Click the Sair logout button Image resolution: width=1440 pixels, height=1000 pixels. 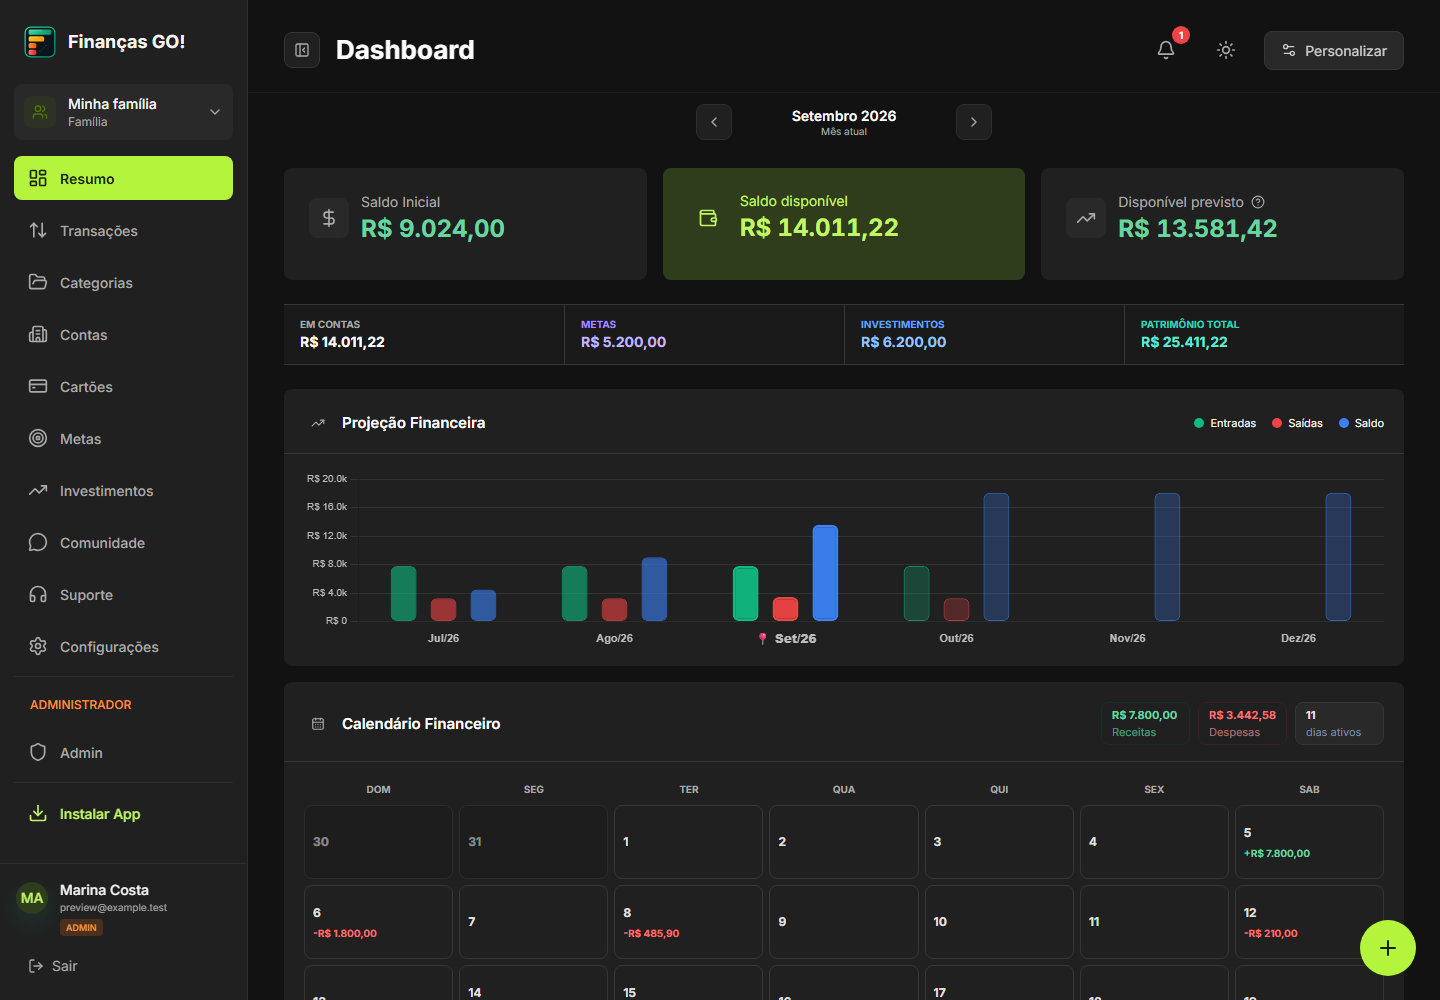[53, 966]
